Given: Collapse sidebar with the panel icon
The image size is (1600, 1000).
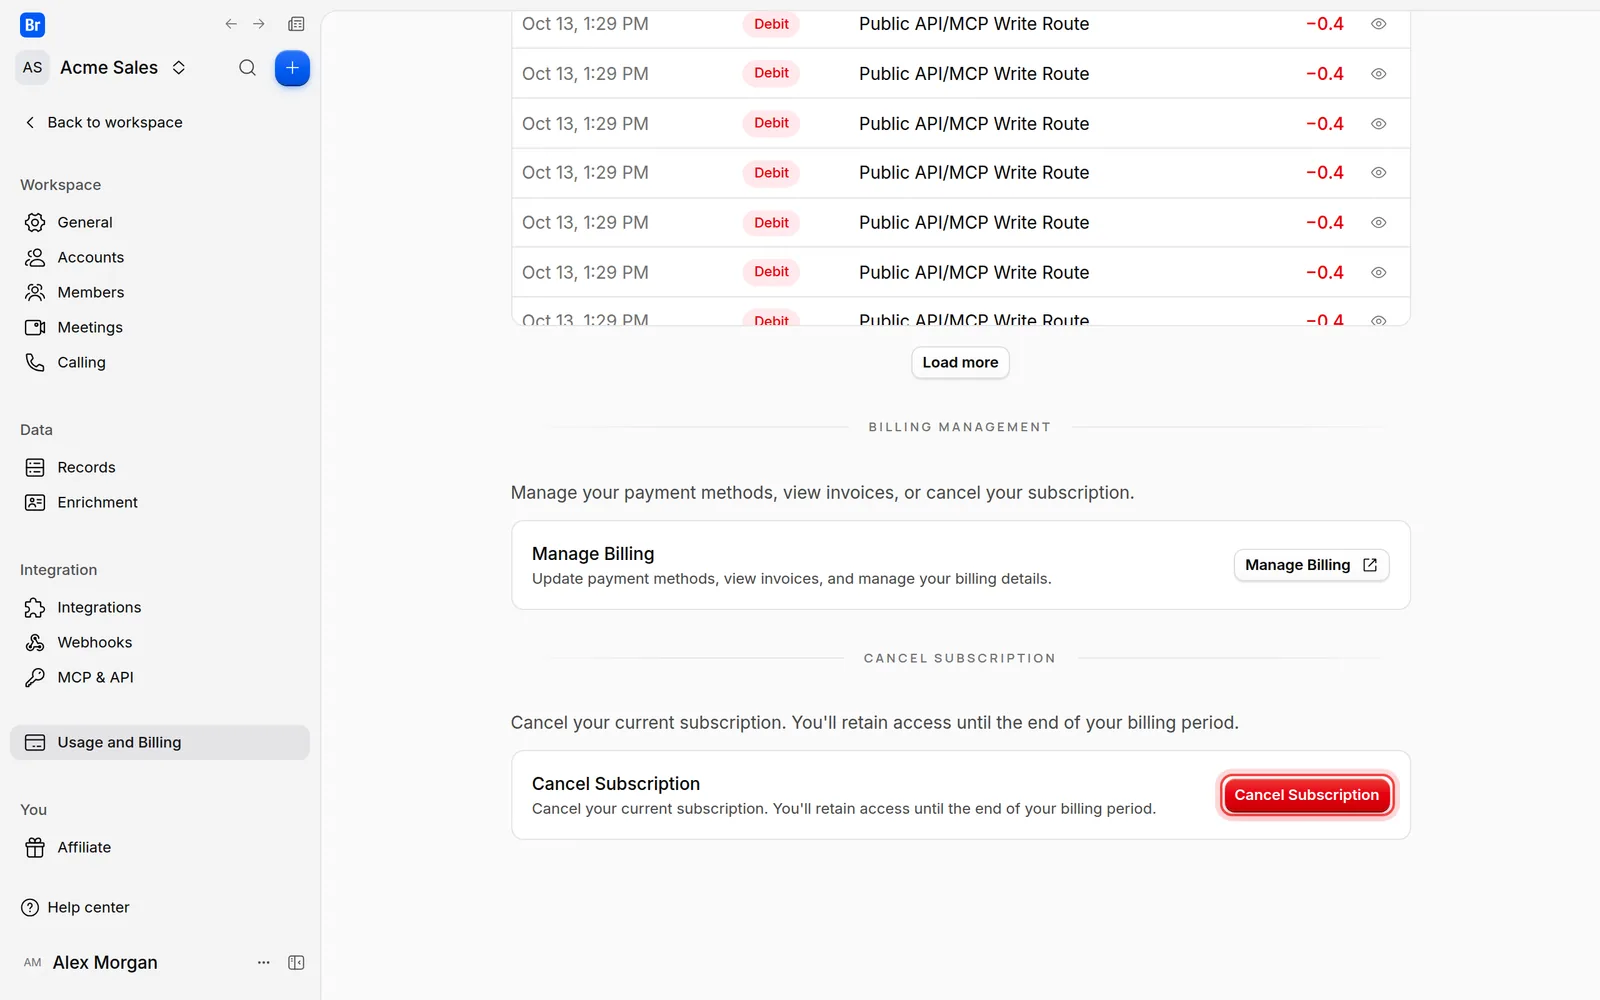Looking at the screenshot, I should point(296,962).
